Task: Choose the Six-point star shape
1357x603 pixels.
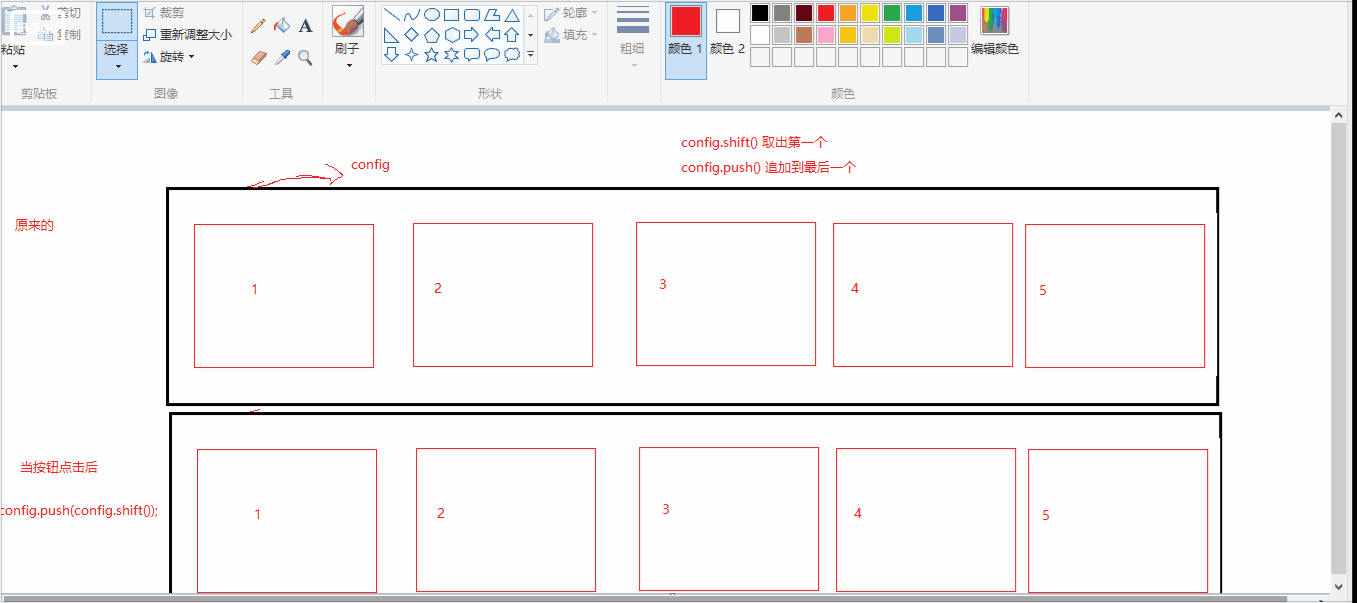Action: click(452, 55)
